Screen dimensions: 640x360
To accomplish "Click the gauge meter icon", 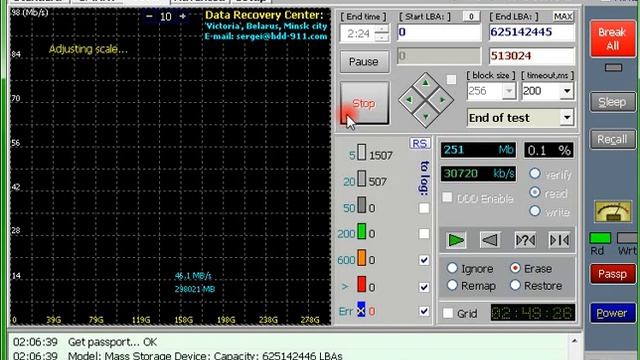I will click(x=613, y=211).
